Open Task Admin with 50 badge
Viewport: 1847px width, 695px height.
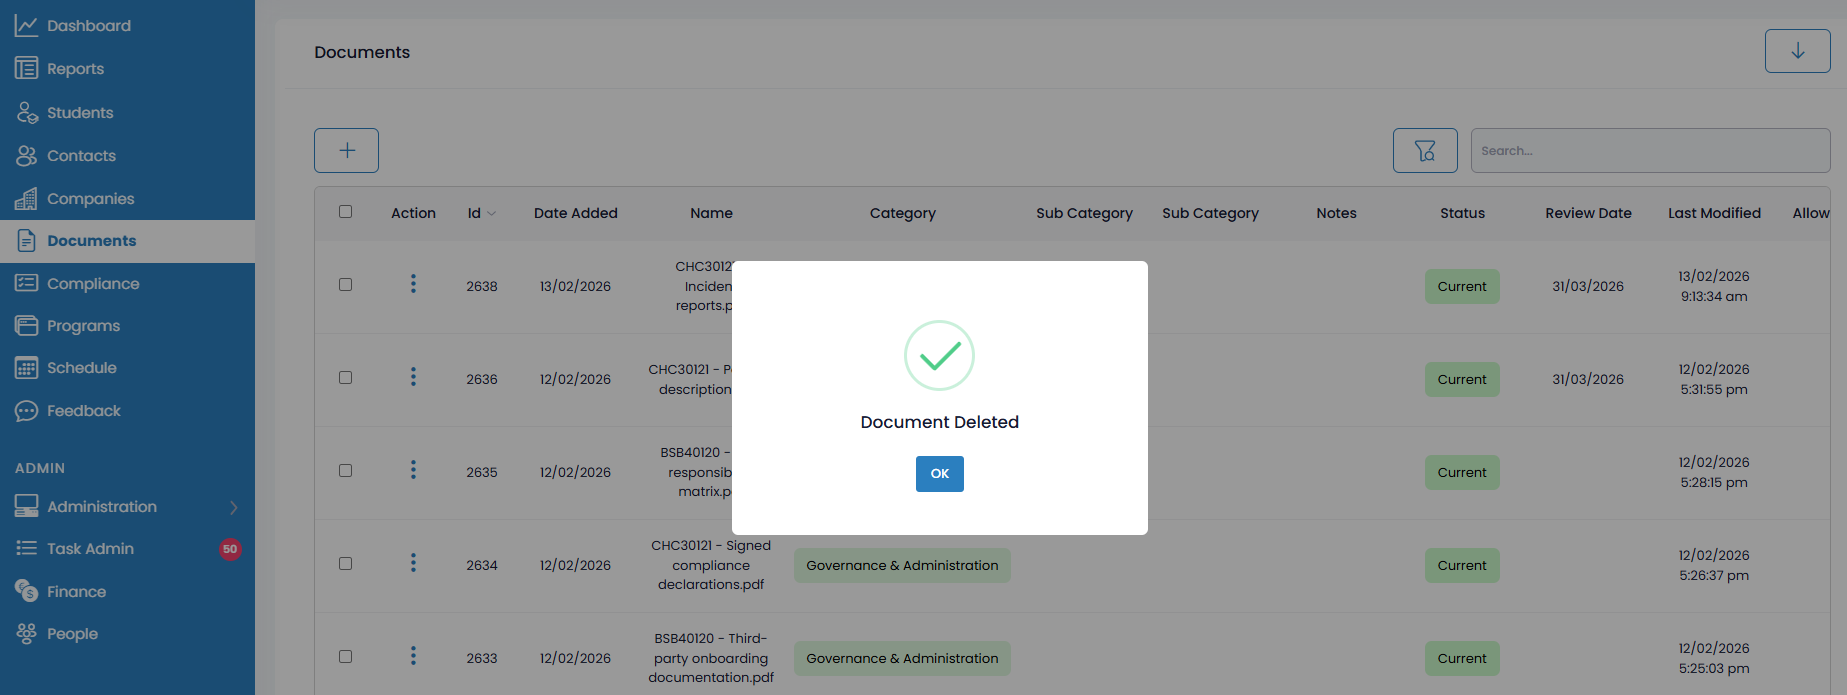[90, 549]
